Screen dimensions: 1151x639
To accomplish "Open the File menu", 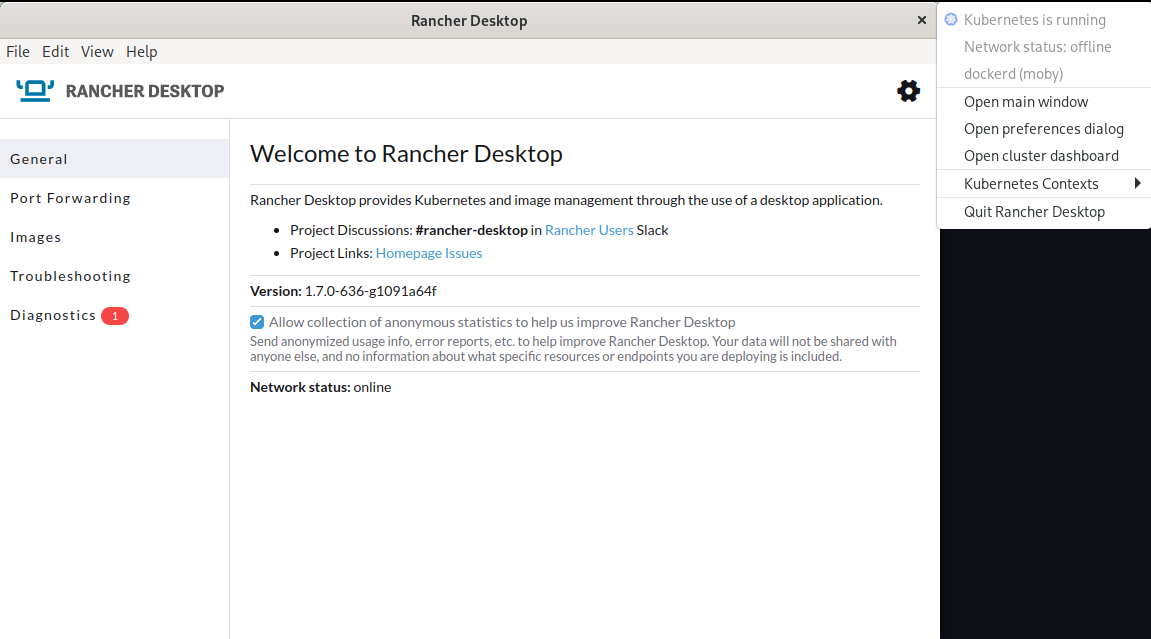I will pos(17,51).
